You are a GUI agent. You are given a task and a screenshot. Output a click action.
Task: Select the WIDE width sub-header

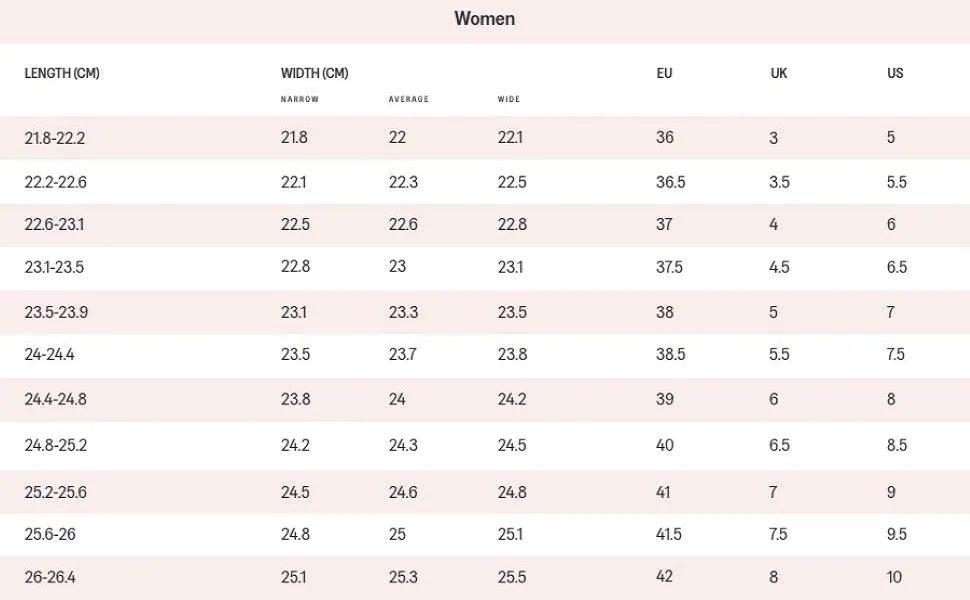pos(509,99)
